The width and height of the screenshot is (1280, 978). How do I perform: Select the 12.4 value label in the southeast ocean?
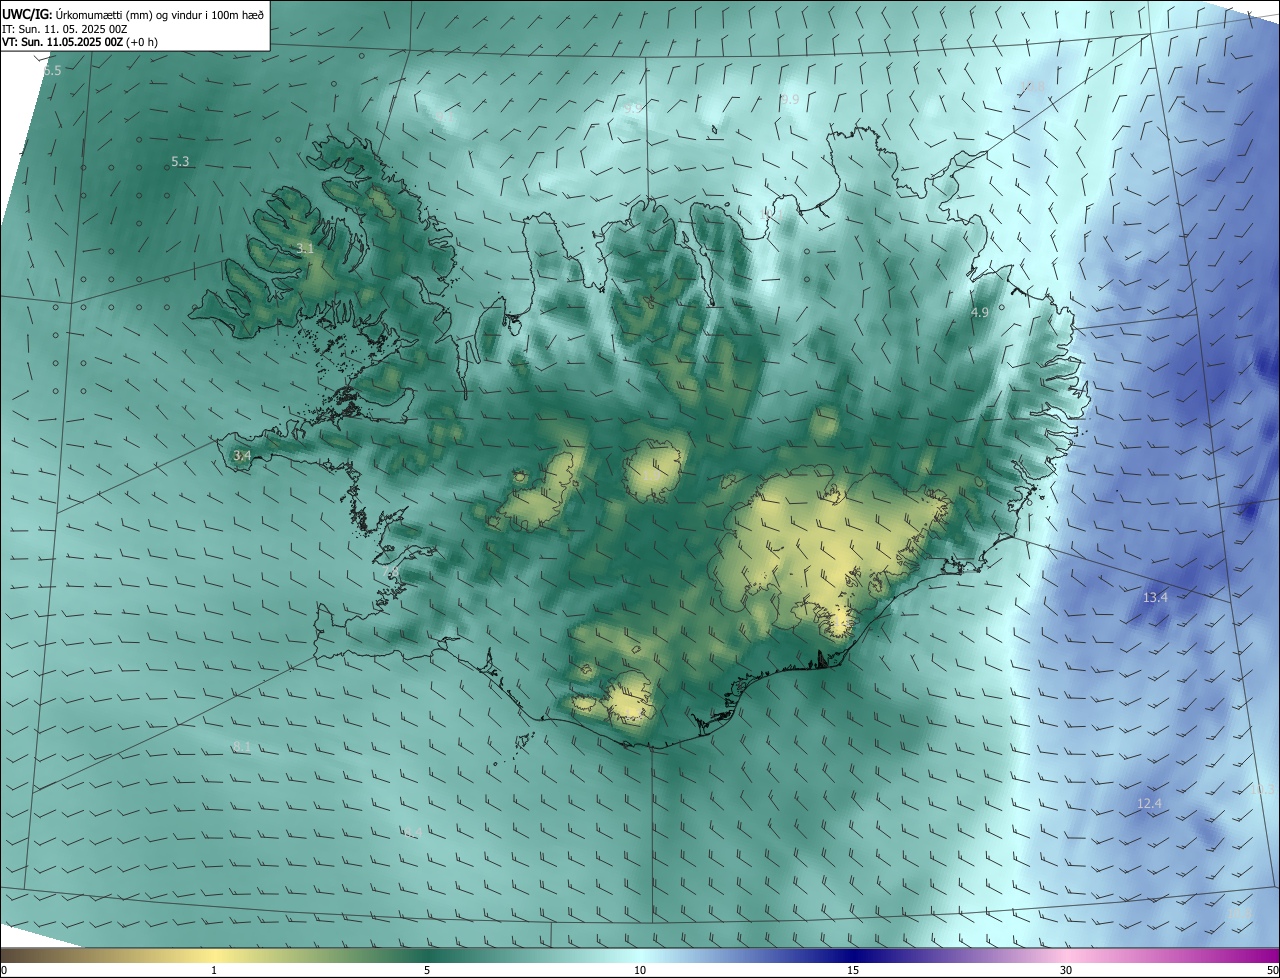click(1150, 804)
